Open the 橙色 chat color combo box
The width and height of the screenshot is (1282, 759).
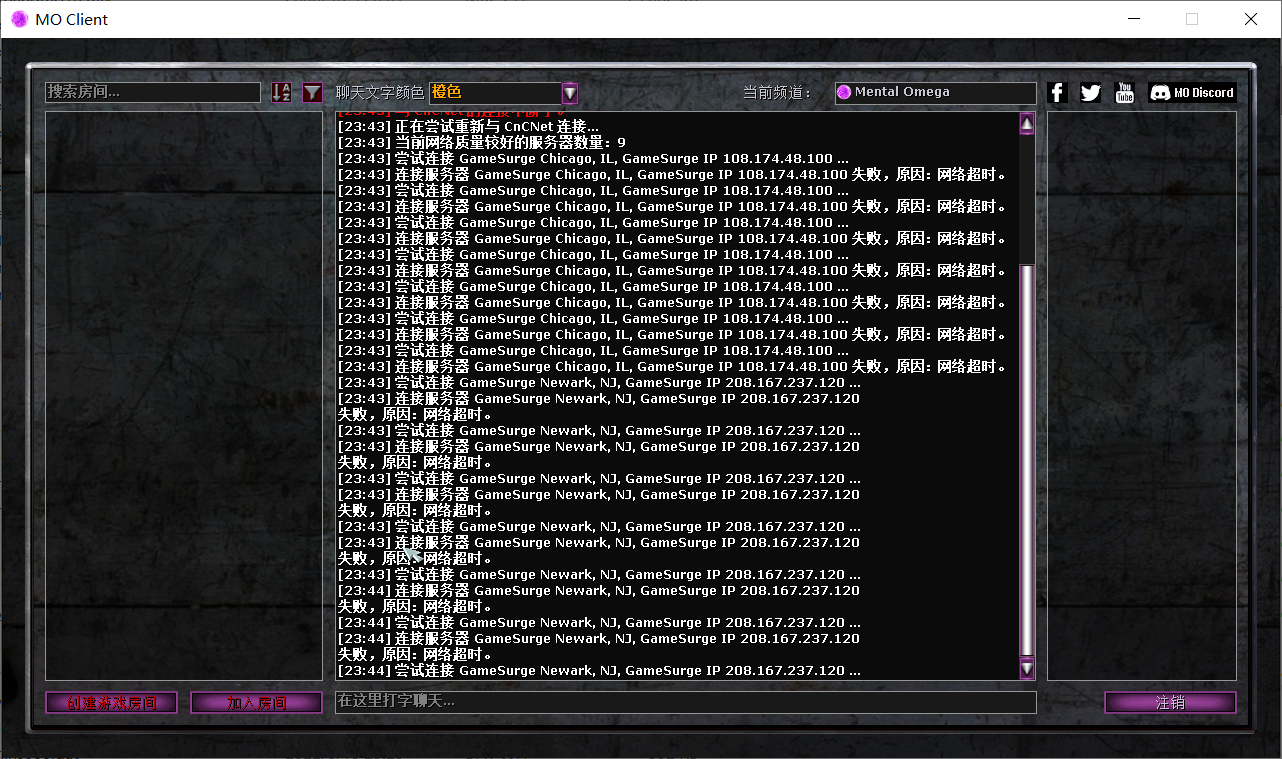tap(504, 93)
